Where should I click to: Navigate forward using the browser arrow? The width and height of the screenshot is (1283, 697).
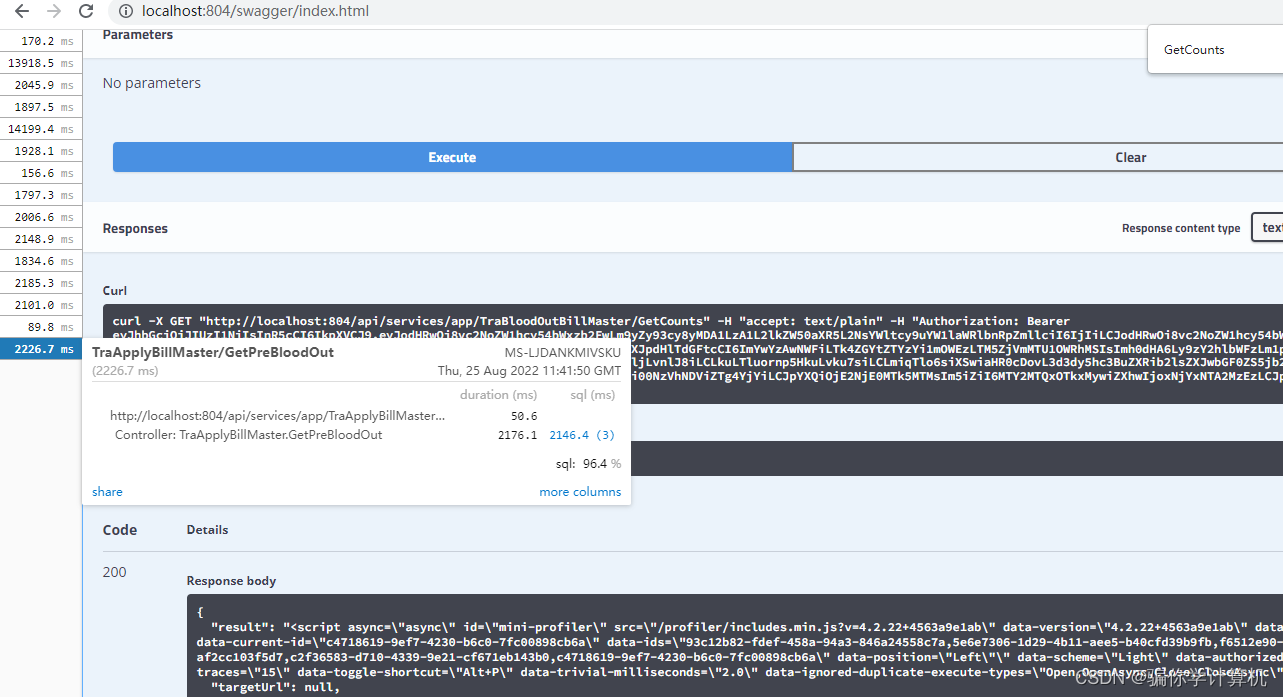52,12
